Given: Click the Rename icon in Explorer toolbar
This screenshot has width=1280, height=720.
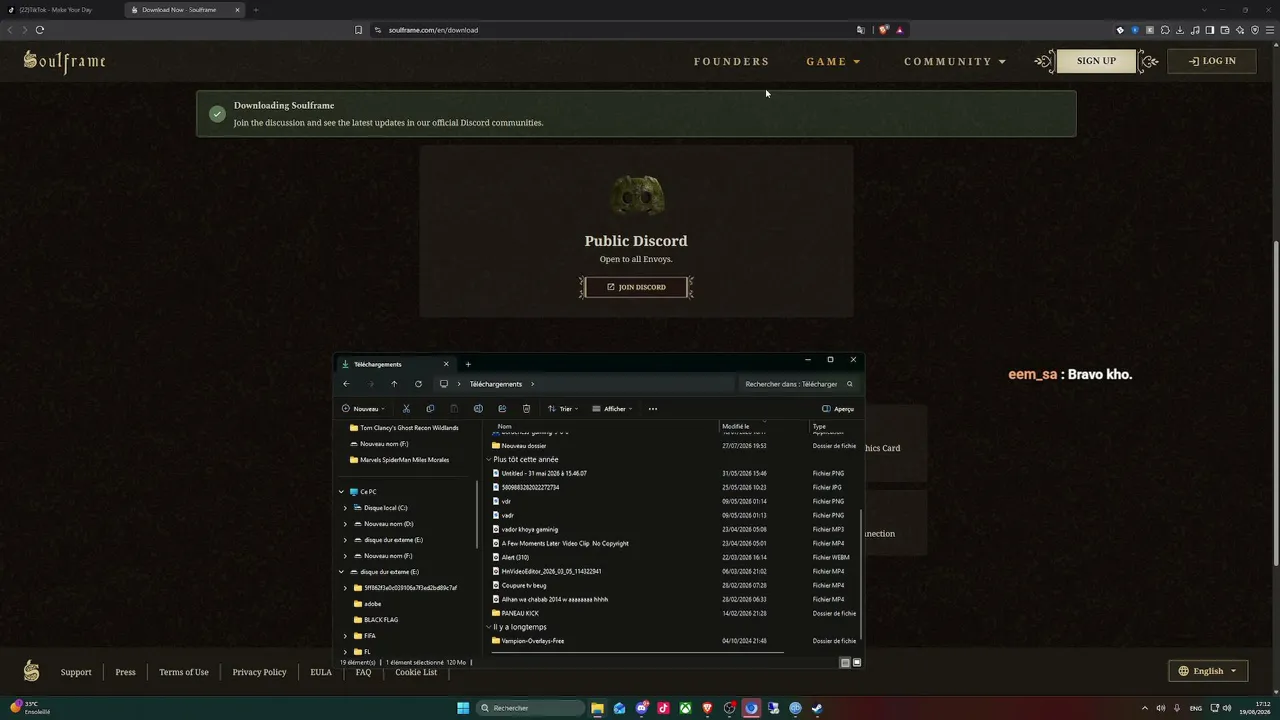Looking at the screenshot, I should click(478, 409).
